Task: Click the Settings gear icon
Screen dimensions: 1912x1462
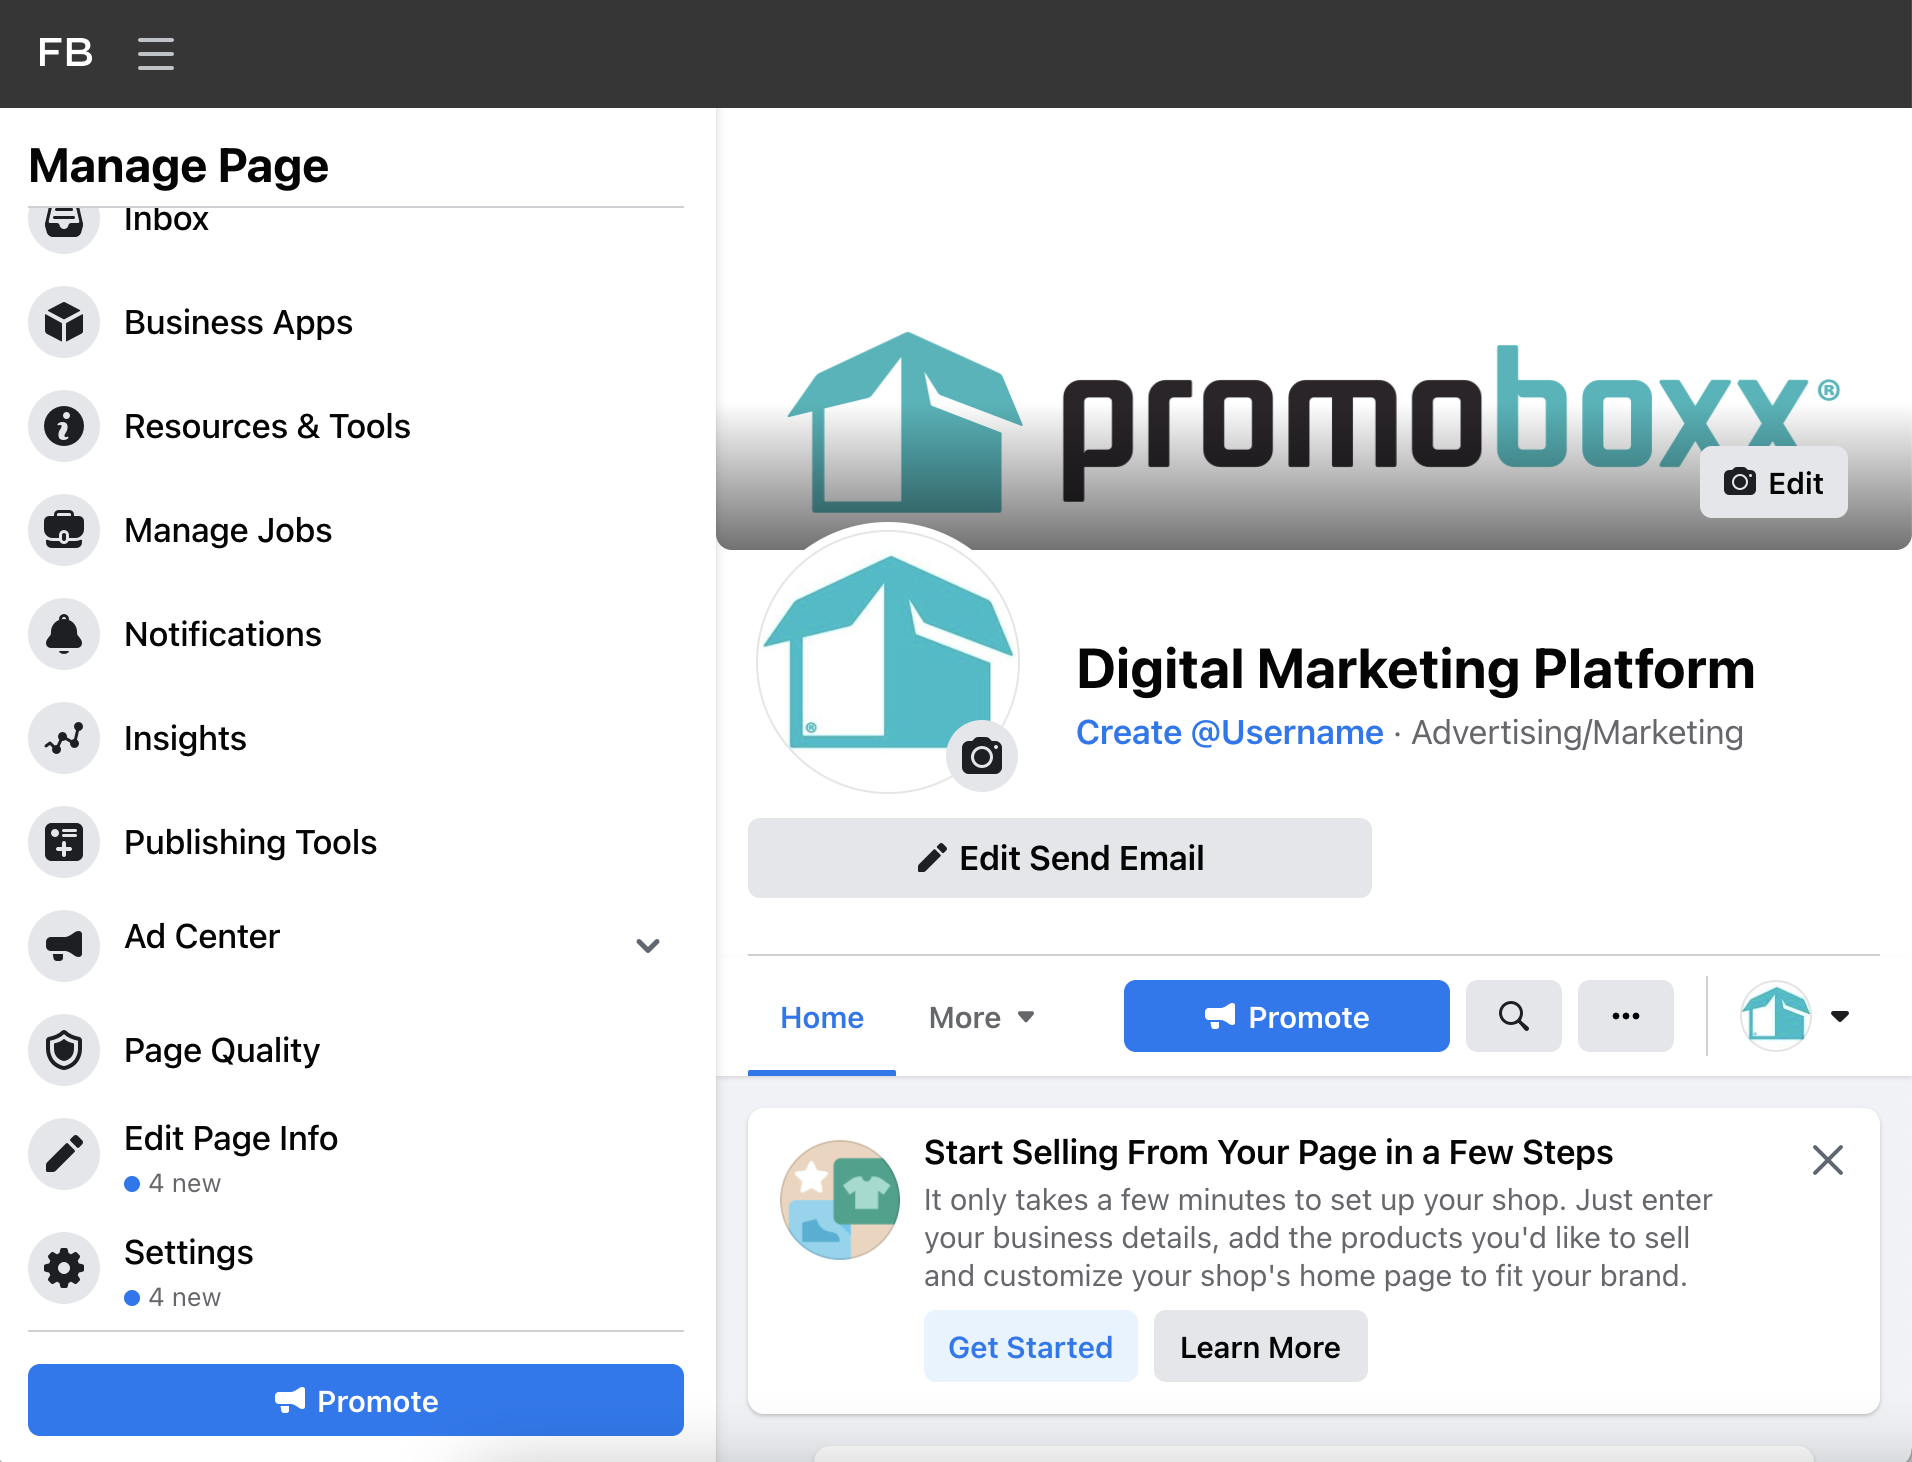Action: pos(64,1268)
